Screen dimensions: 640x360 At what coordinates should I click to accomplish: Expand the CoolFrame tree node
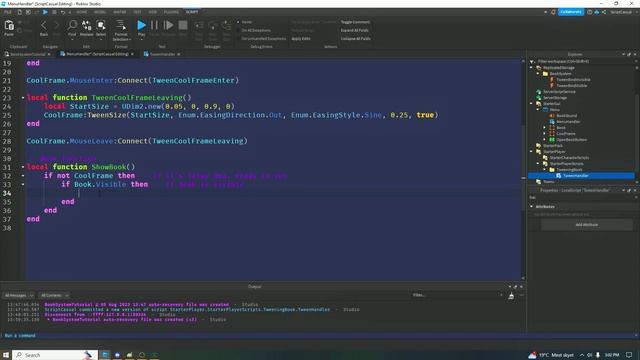[x=544, y=133]
